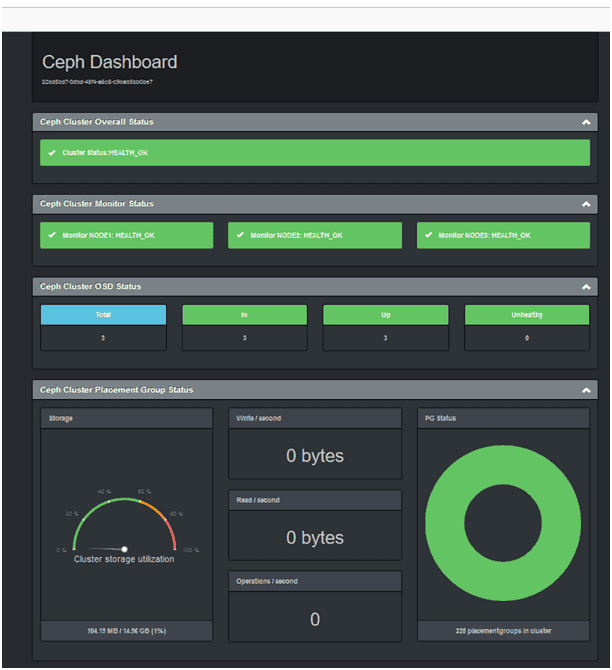The width and height of the screenshot is (612, 670).
Task: Select the green In OSD header
Action: pyautogui.click(x=244, y=315)
